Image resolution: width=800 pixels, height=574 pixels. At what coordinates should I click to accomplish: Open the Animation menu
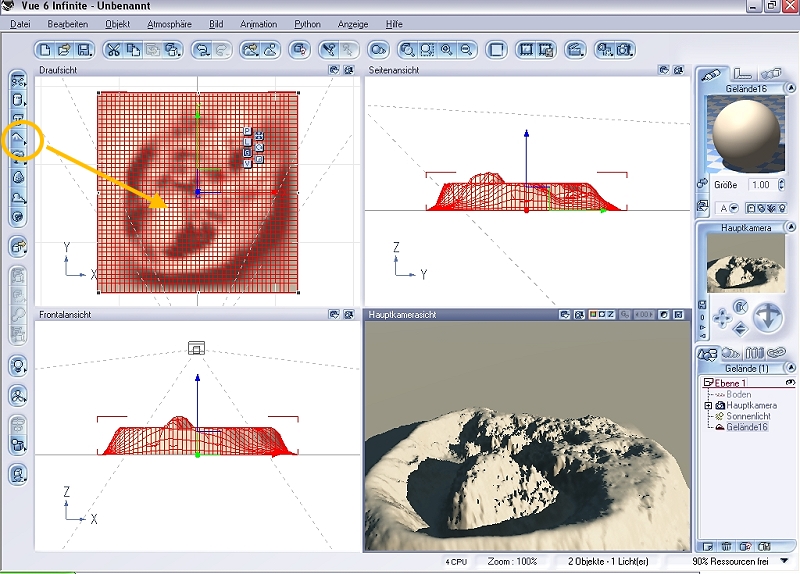258,24
